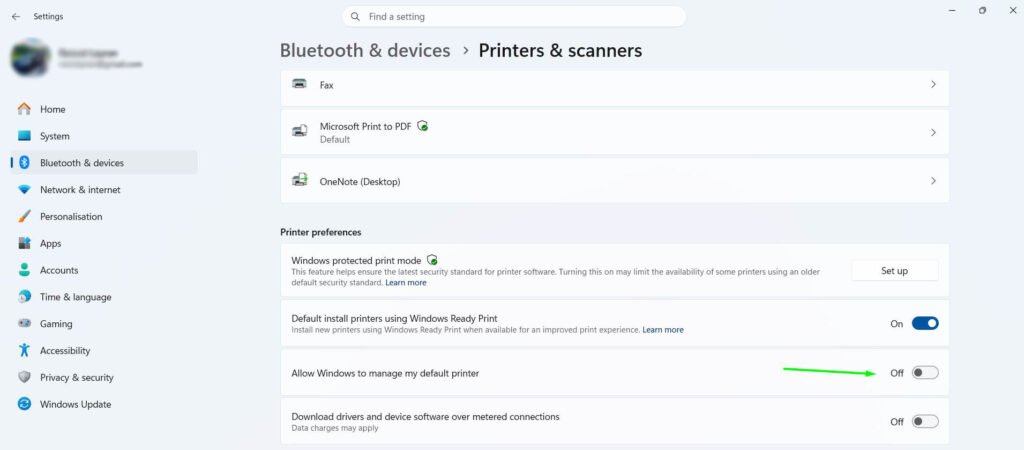Click the Network wifi icon

[24, 189]
